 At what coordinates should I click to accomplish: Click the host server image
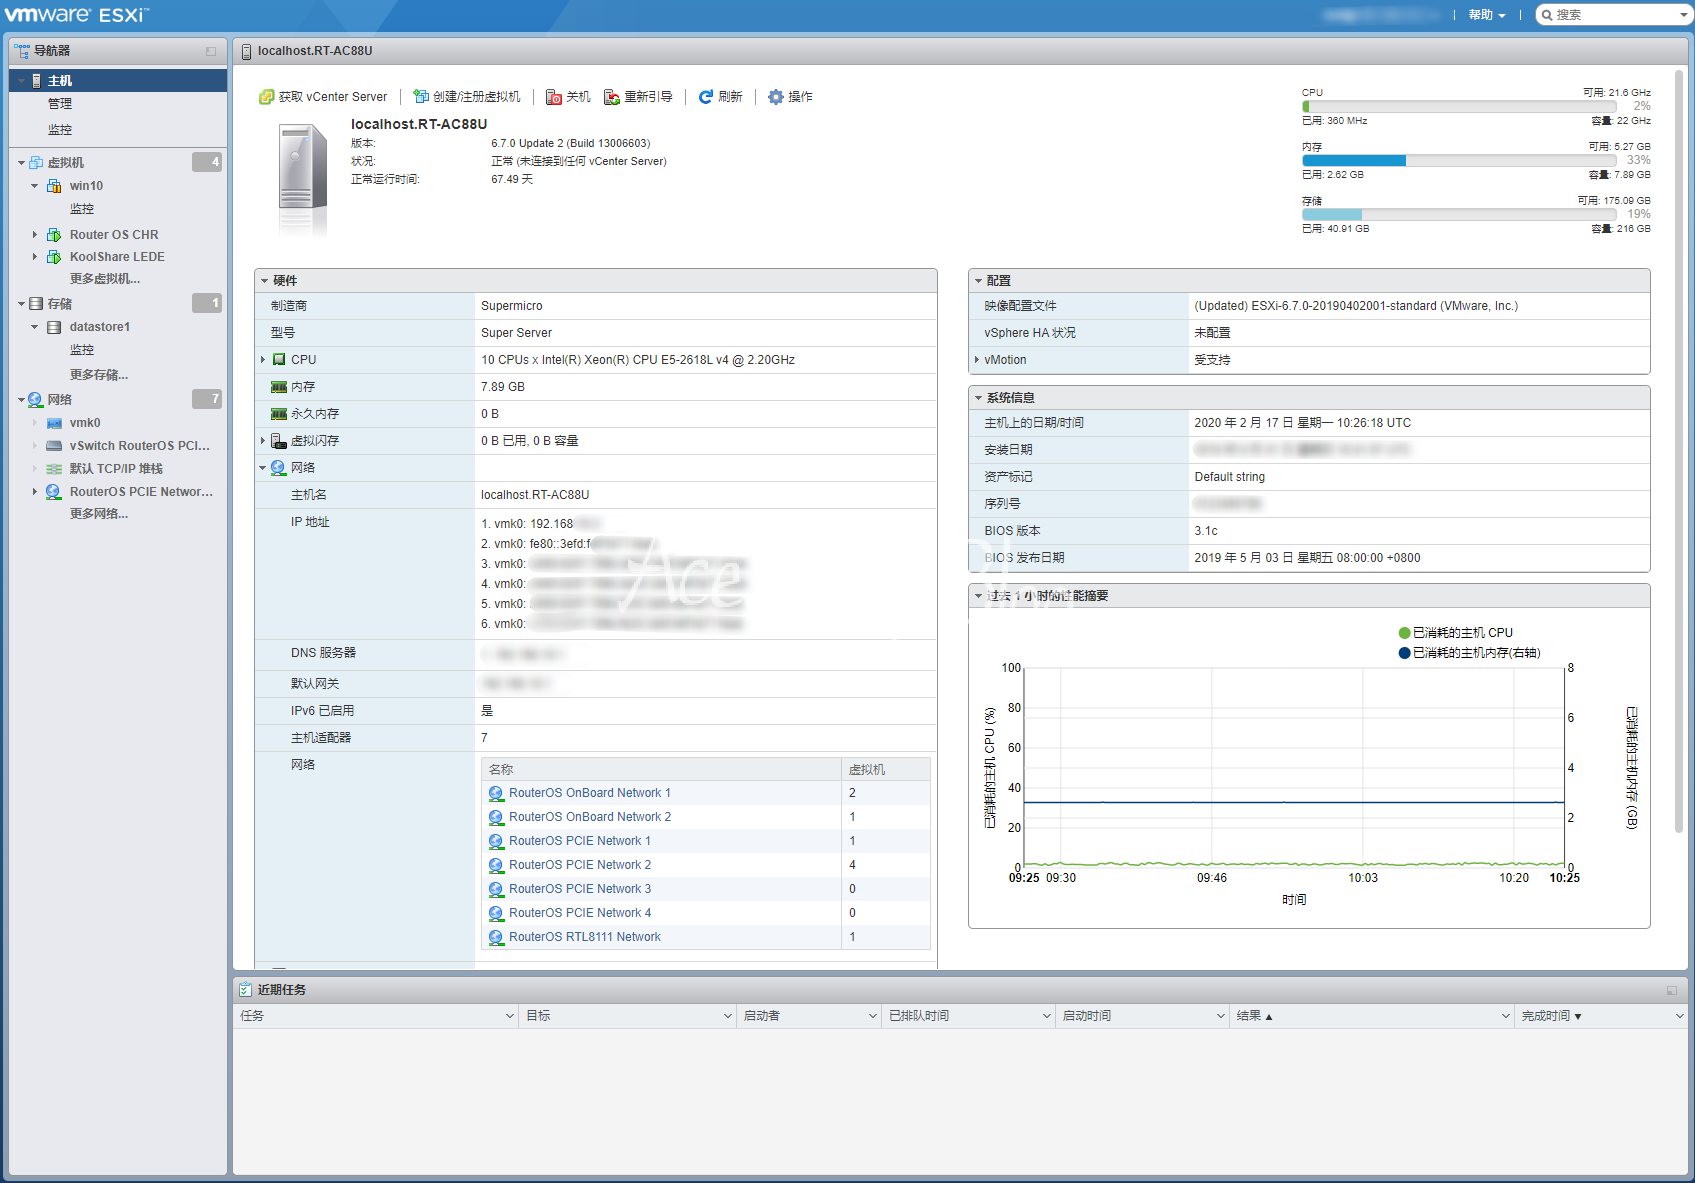click(x=303, y=180)
